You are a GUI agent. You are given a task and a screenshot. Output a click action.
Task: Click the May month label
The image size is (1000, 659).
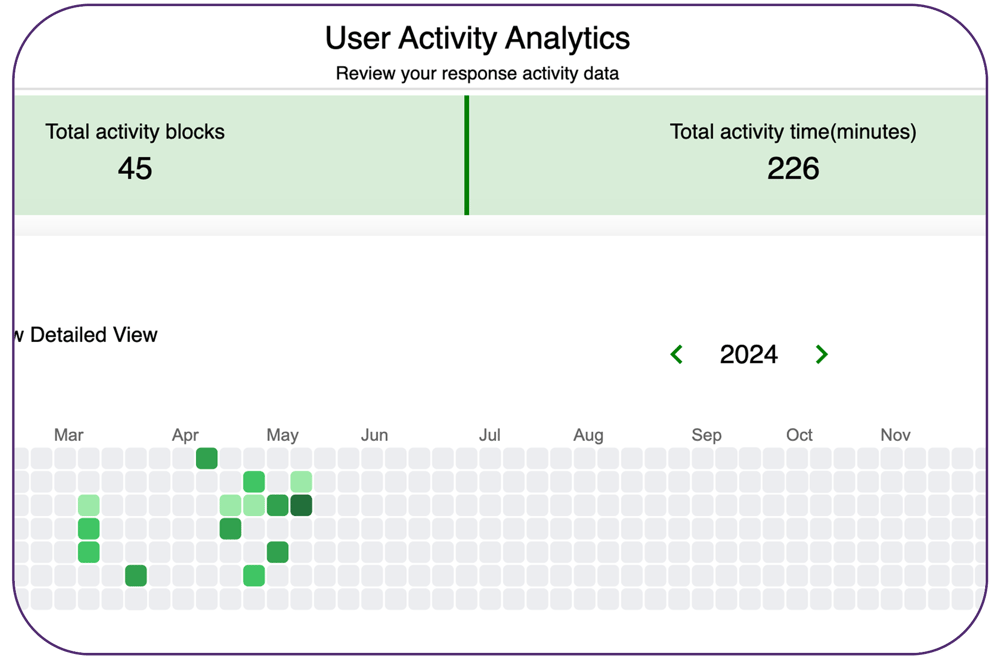[x=283, y=435]
